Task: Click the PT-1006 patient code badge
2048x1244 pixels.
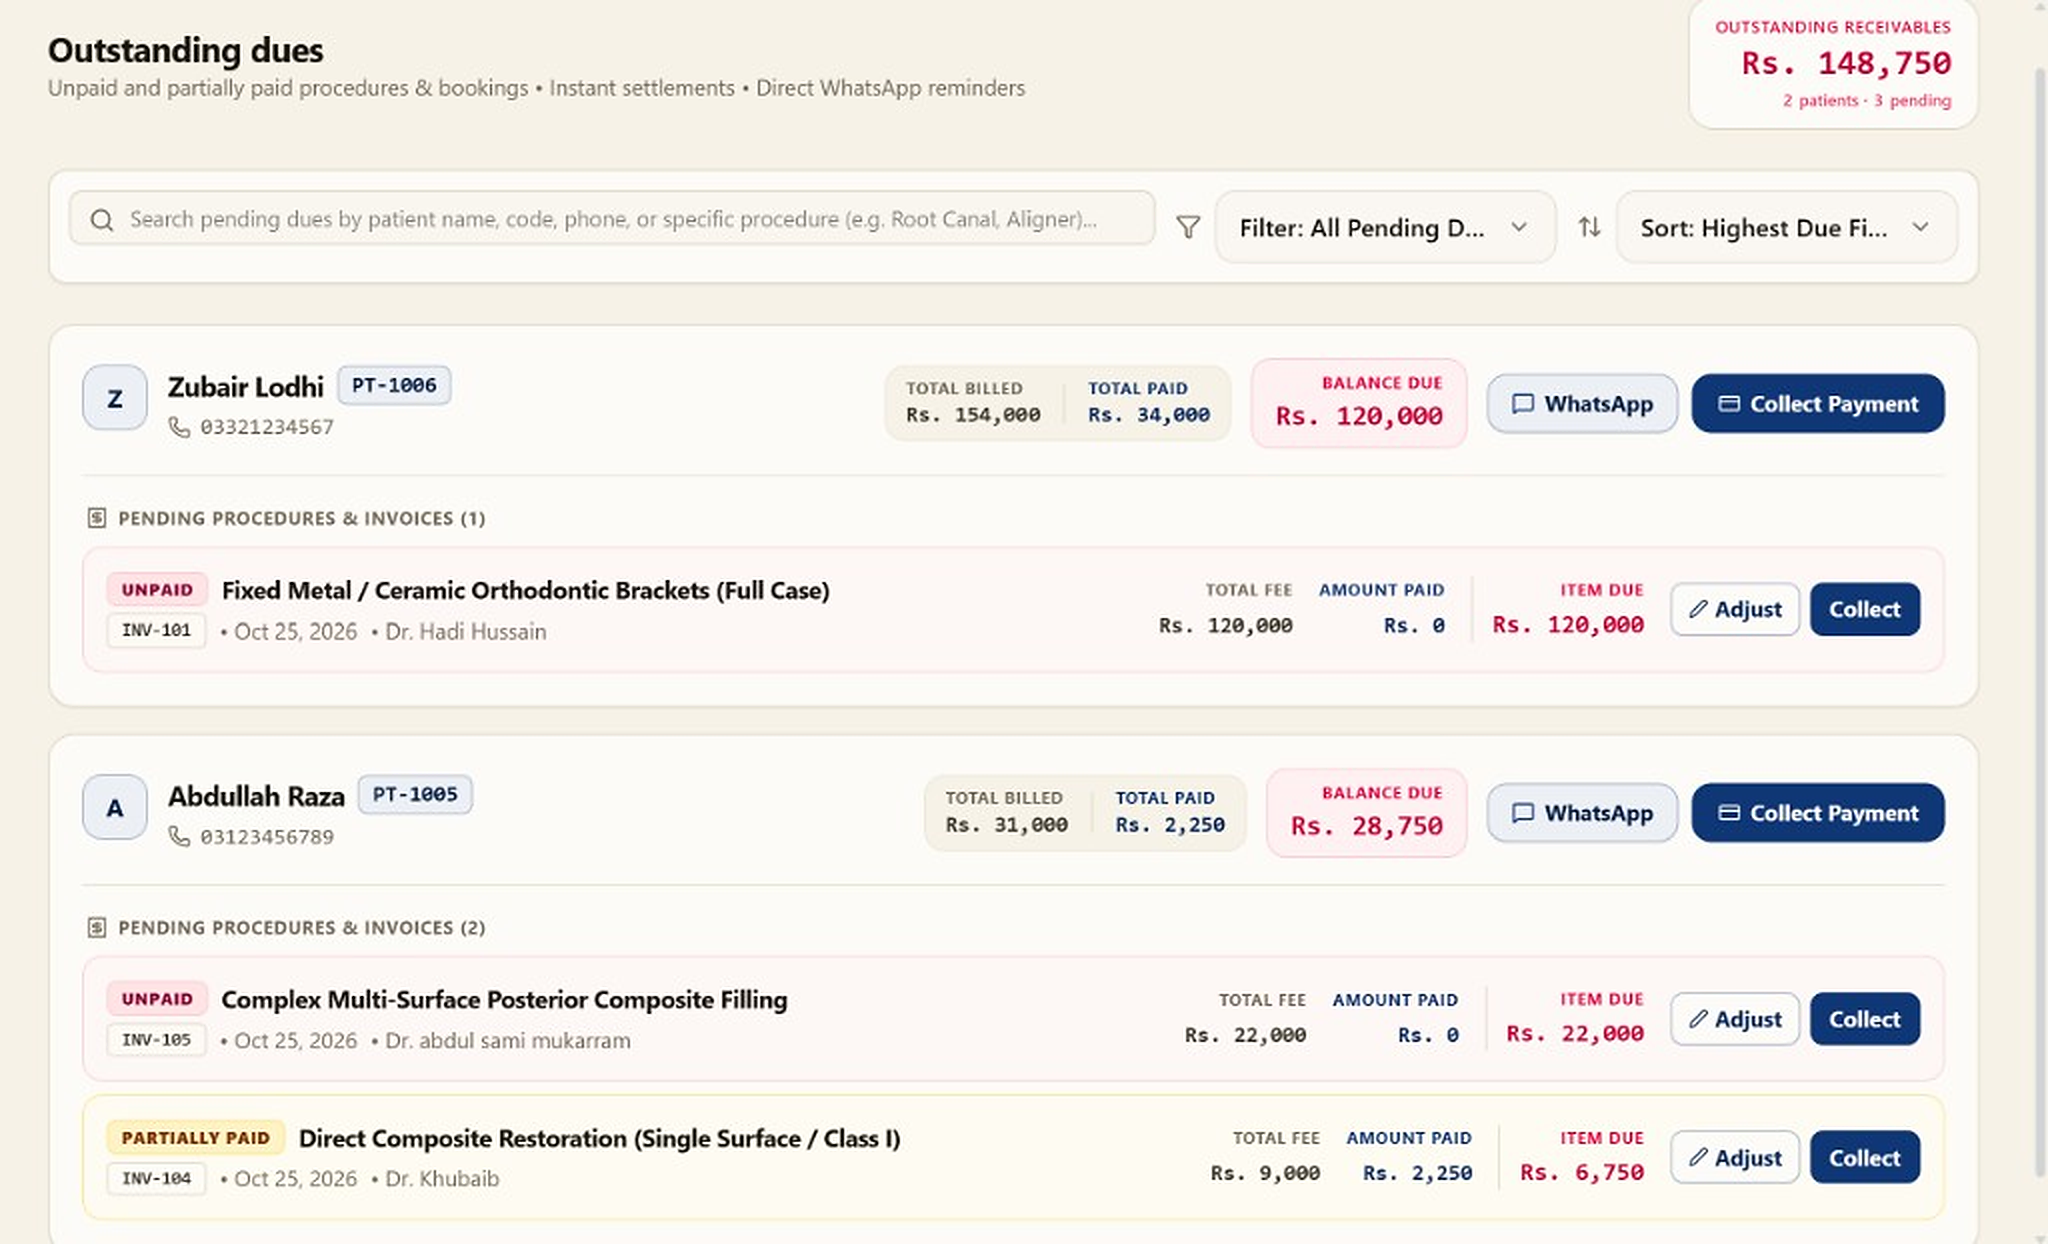Action: point(394,385)
